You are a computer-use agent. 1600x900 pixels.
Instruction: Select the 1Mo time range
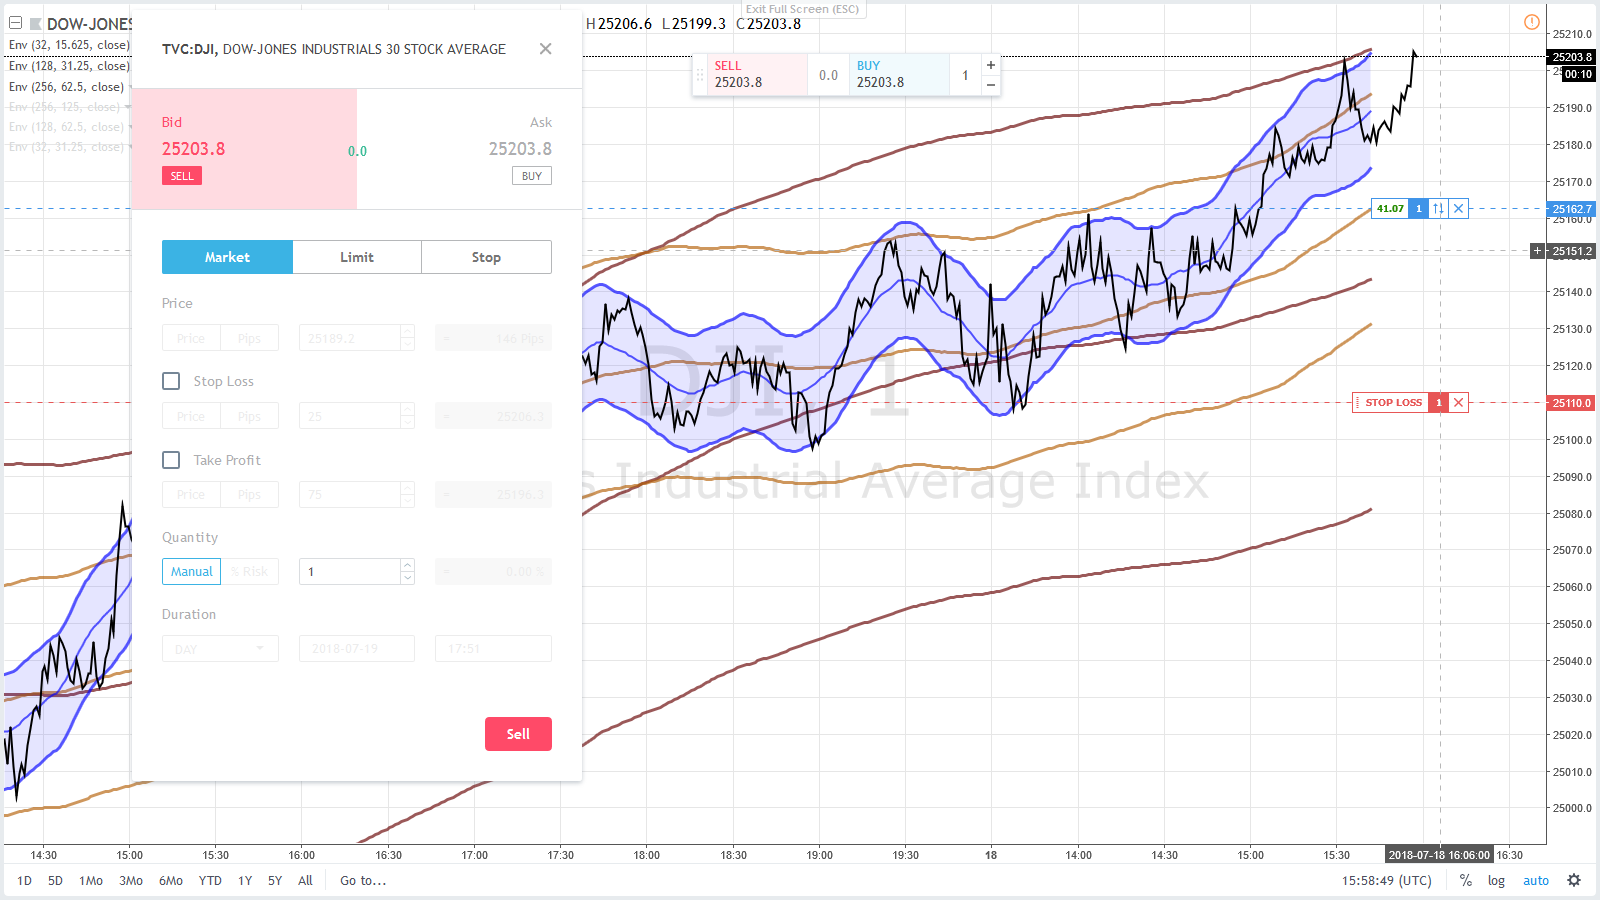click(x=91, y=881)
